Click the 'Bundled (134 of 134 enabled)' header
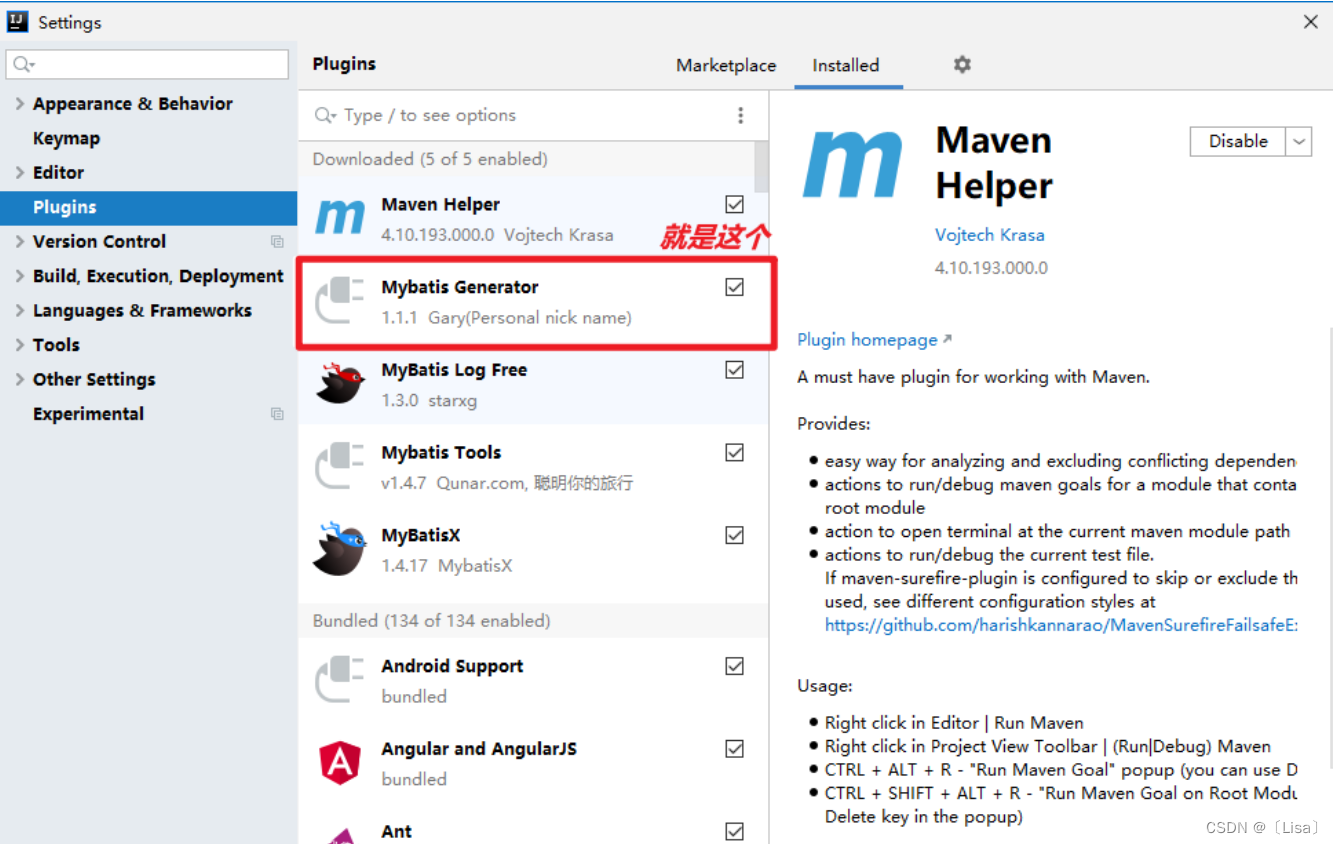The image size is (1333, 844). [432, 621]
